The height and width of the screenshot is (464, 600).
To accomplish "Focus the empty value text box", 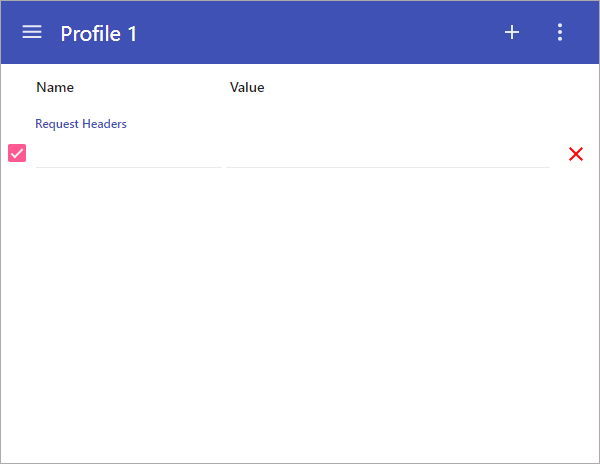I will tap(388, 154).
